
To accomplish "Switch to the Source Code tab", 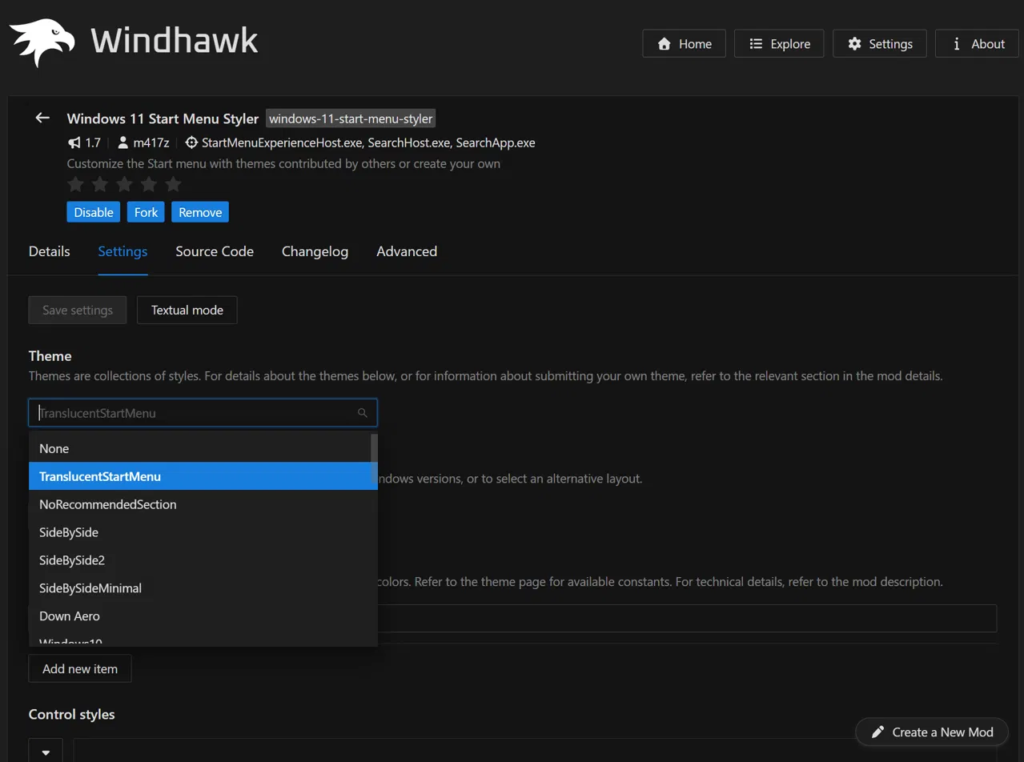I will 214,251.
